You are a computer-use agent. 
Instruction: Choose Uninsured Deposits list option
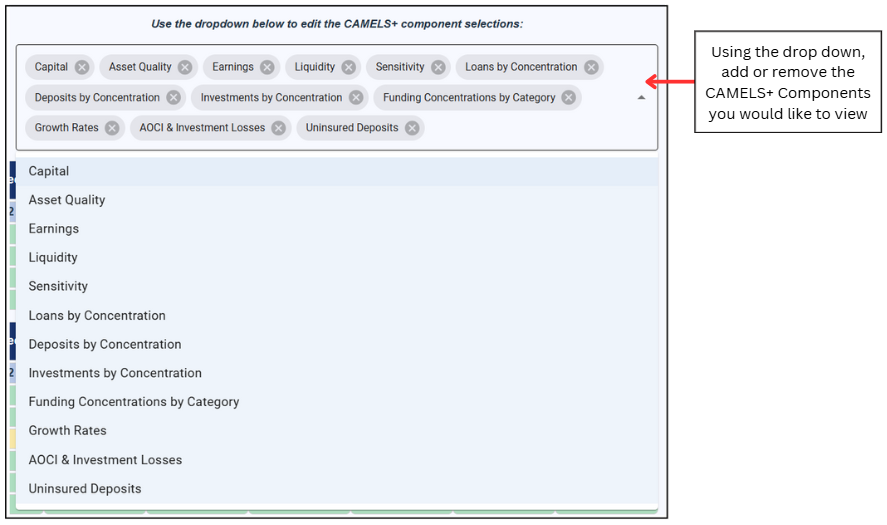[x=85, y=489]
